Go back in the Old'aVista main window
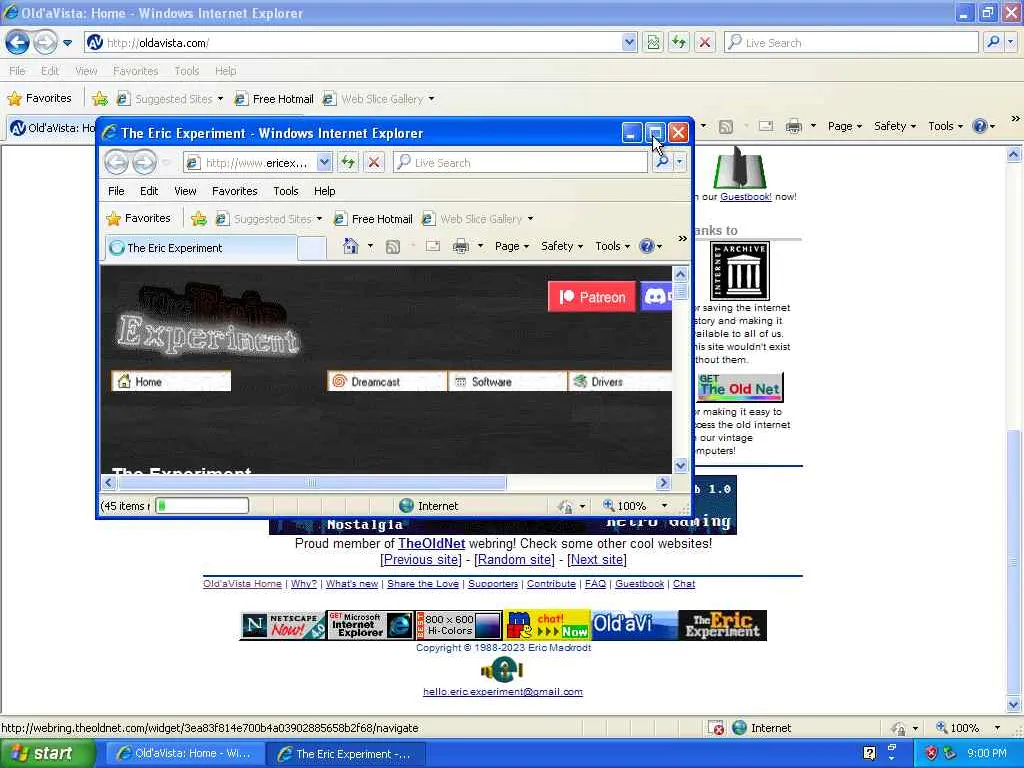Image resolution: width=1024 pixels, height=768 pixels. tap(18, 43)
